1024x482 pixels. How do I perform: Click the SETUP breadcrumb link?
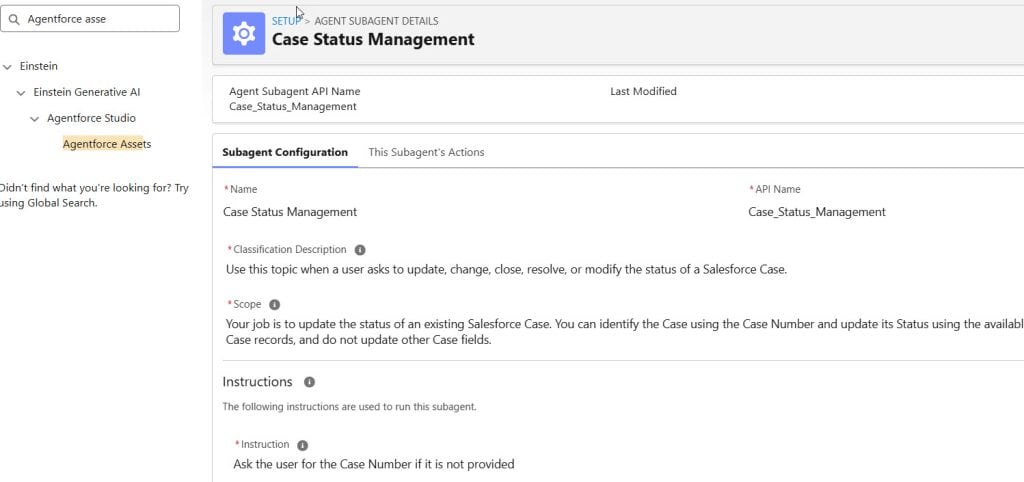287,21
